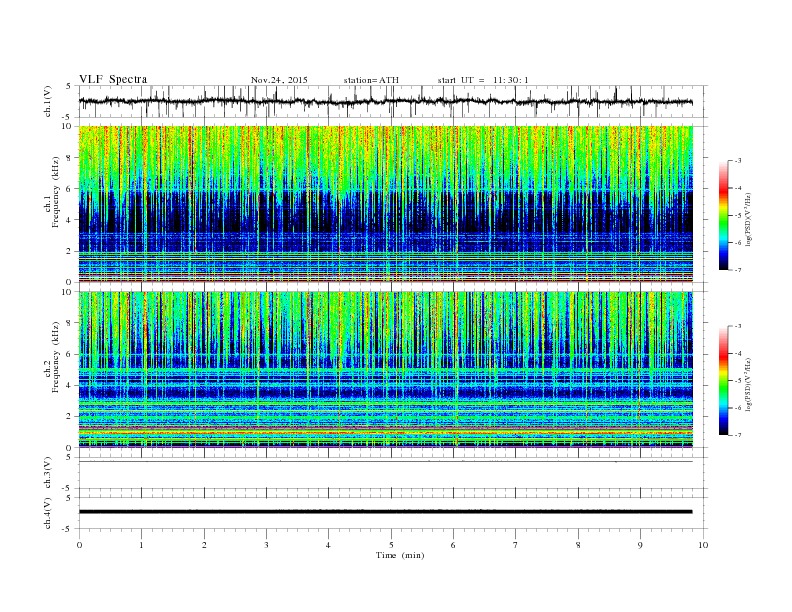The width and height of the screenshot is (792, 612).
Task: Click the "-7" tick on upper color bar
Action: (737, 270)
